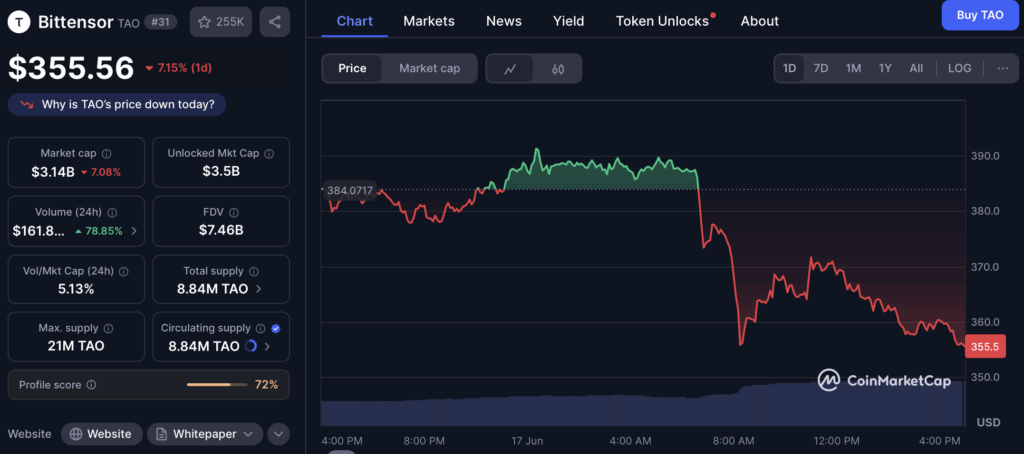Click the verified badge beside Circulating supply

coord(276,329)
